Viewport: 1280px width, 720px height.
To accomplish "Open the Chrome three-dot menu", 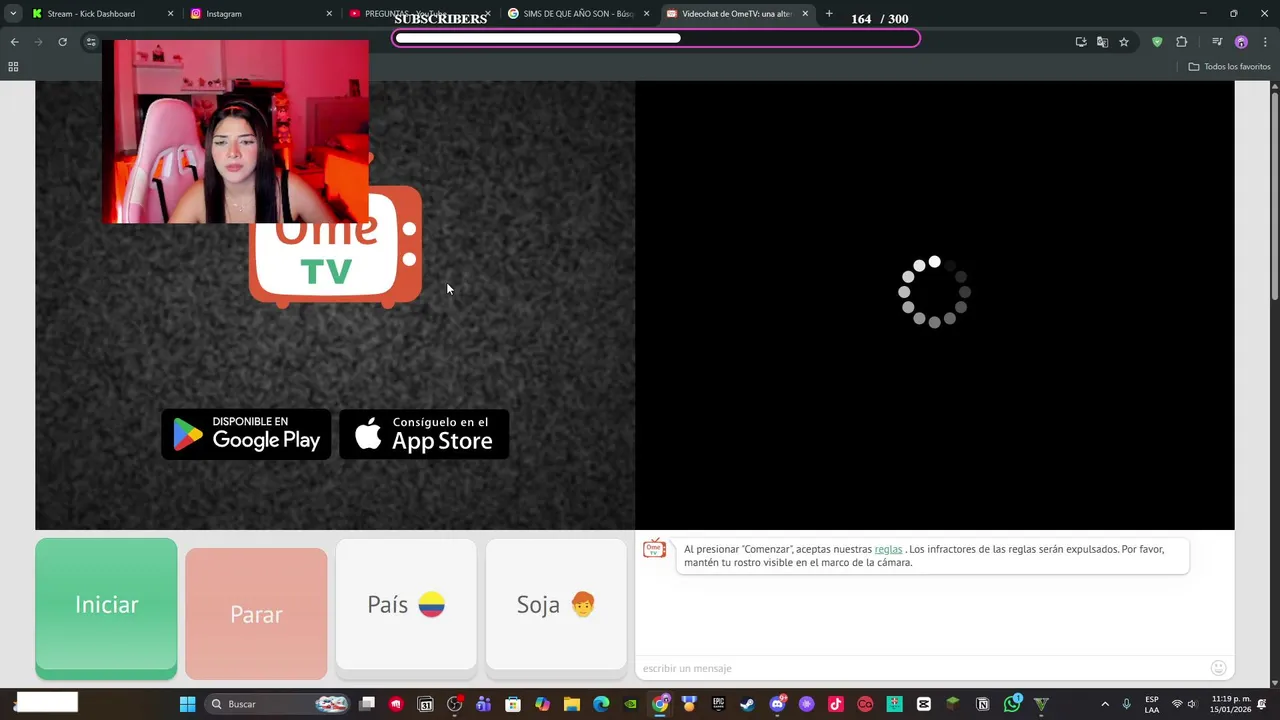I will tap(1265, 42).
